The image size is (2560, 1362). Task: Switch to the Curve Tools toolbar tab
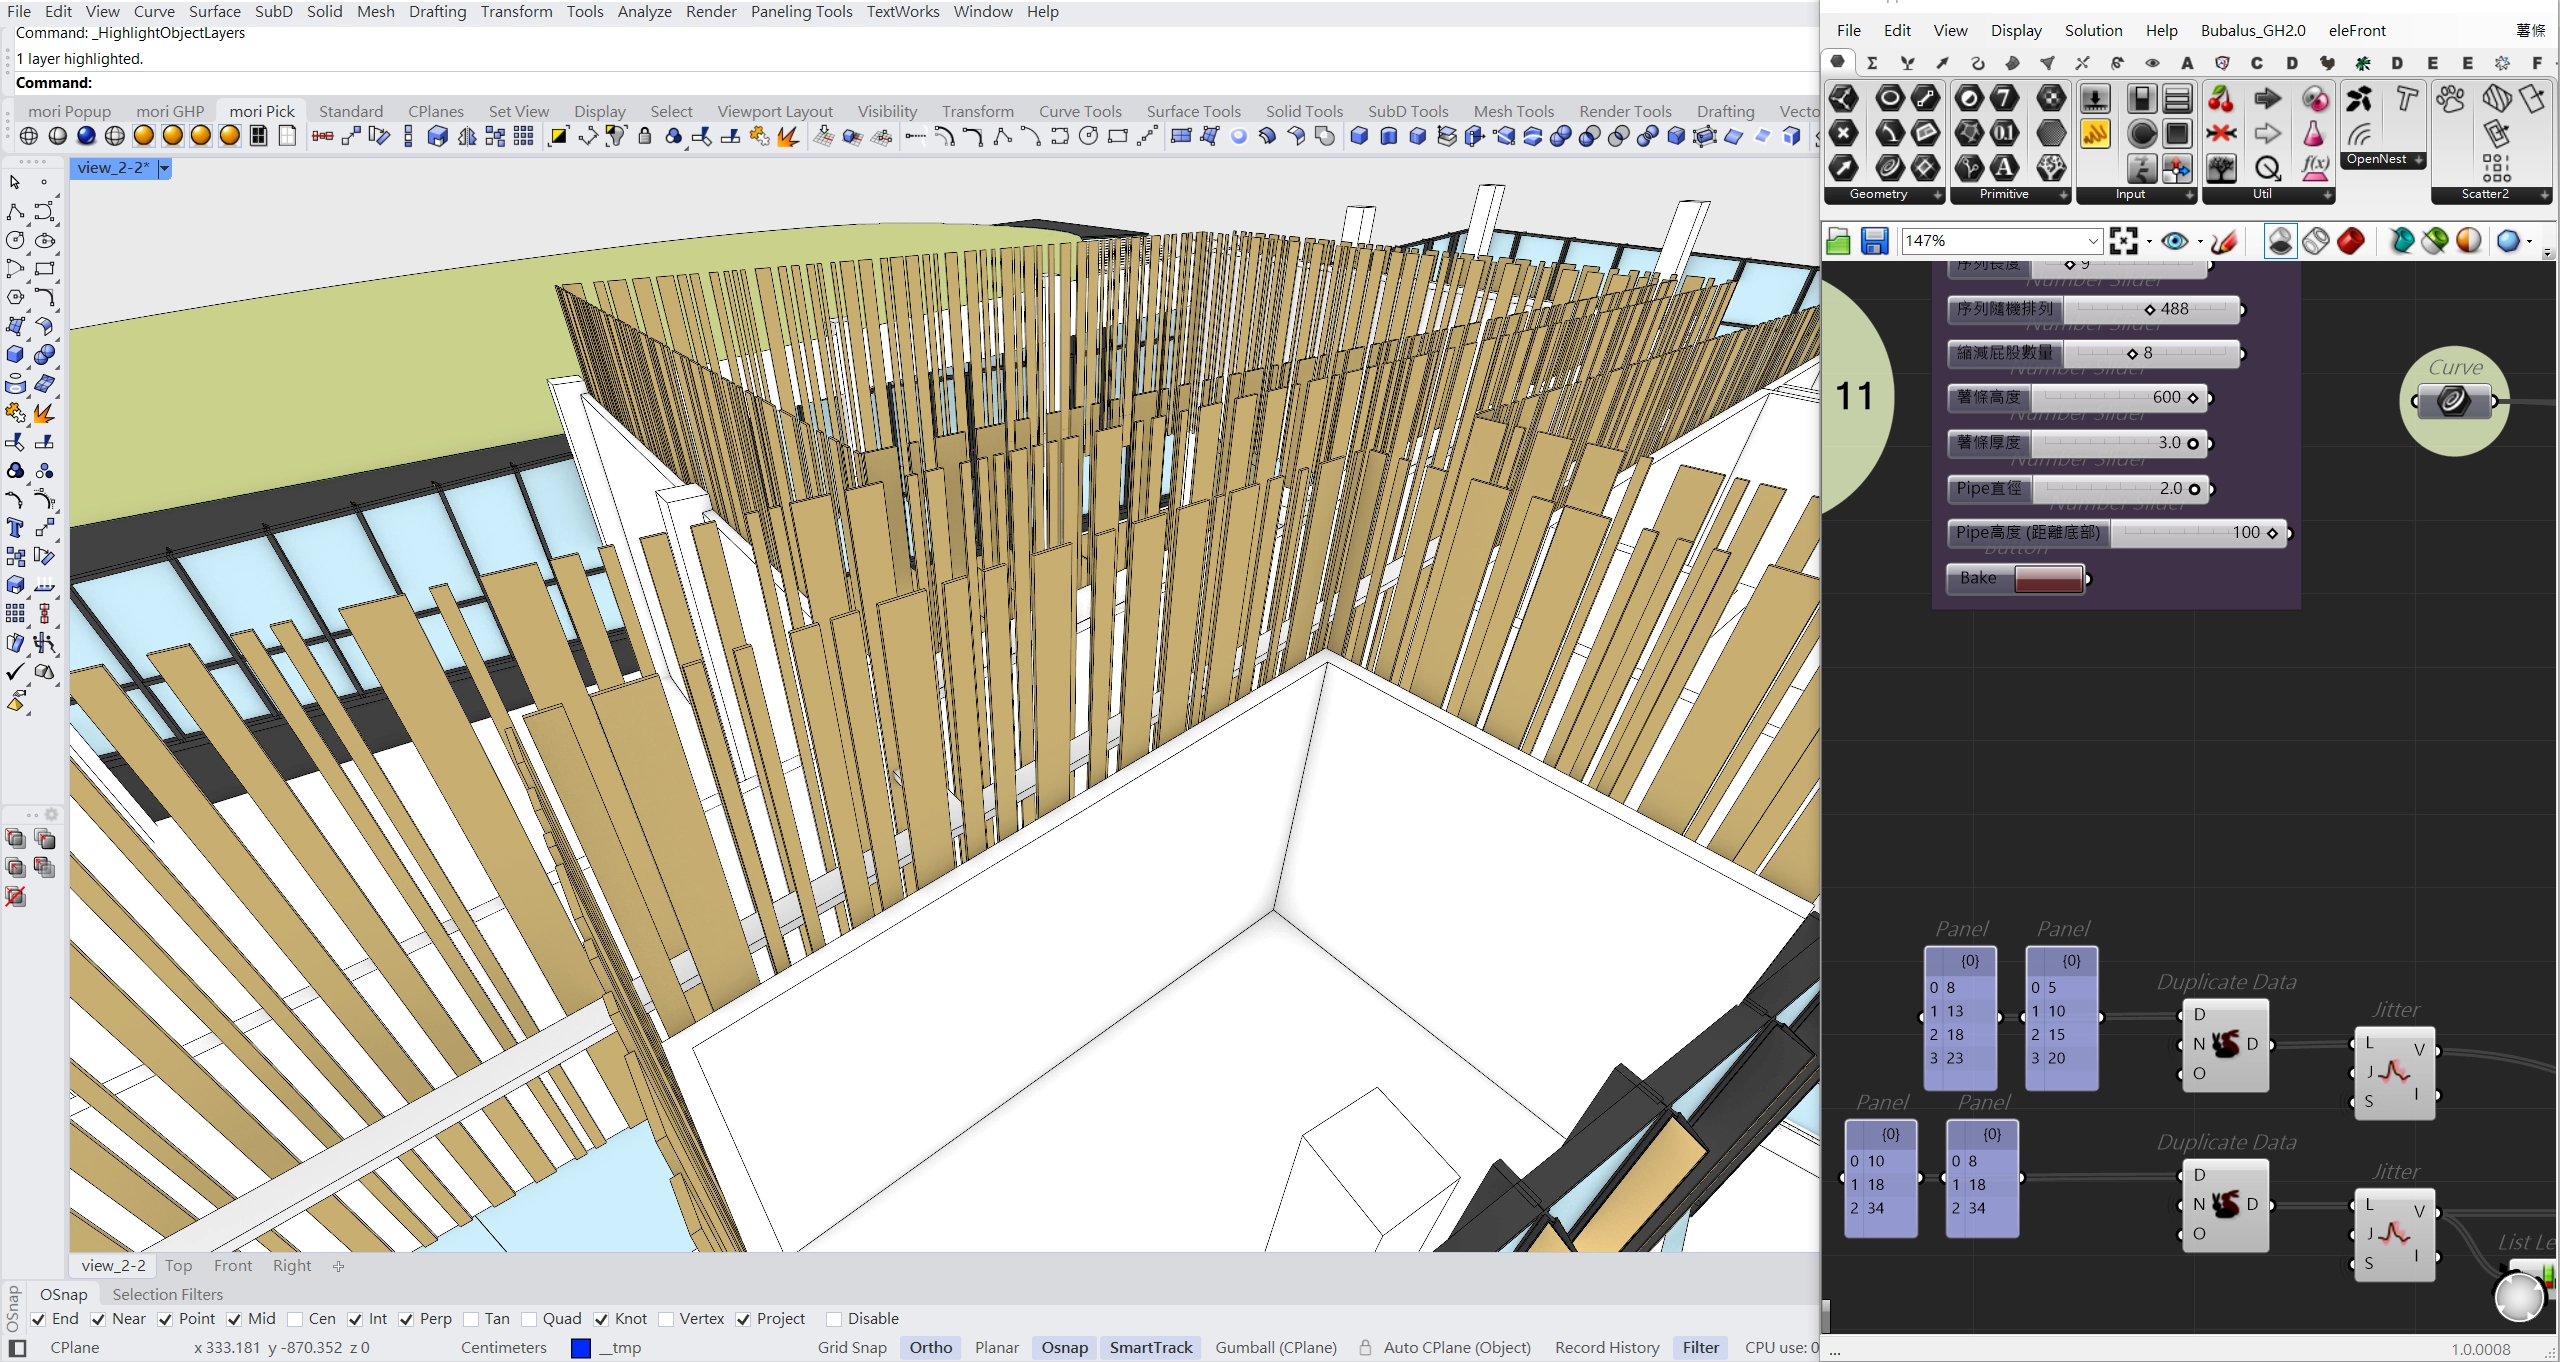(x=1080, y=111)
